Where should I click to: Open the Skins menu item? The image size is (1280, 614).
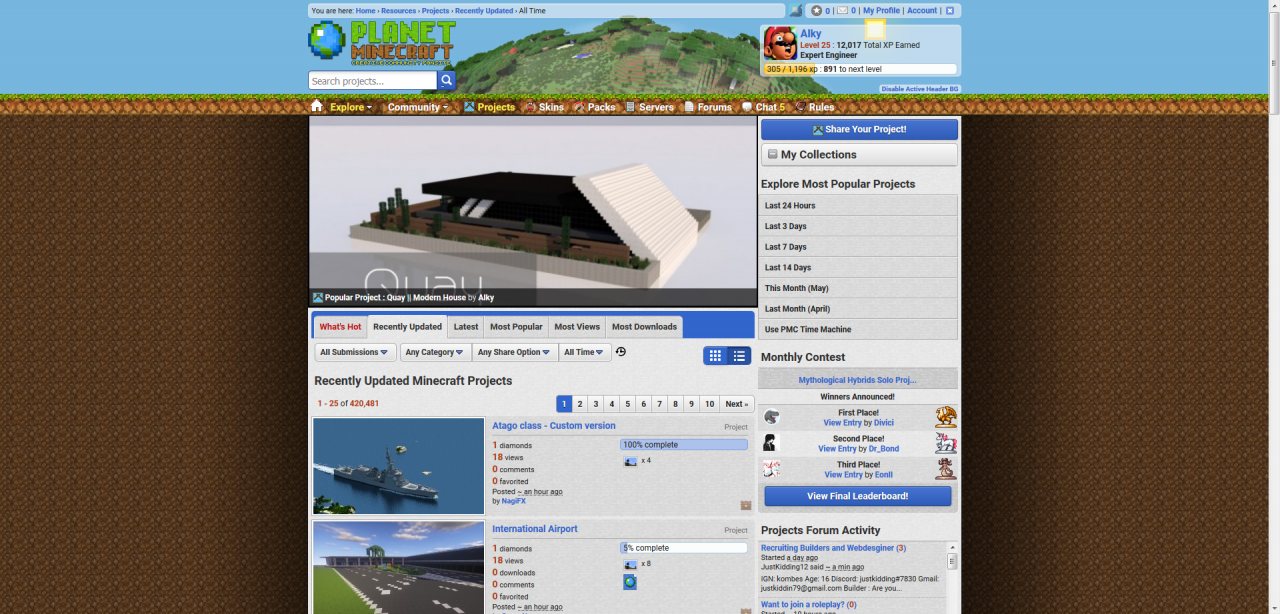coord(545,107)
